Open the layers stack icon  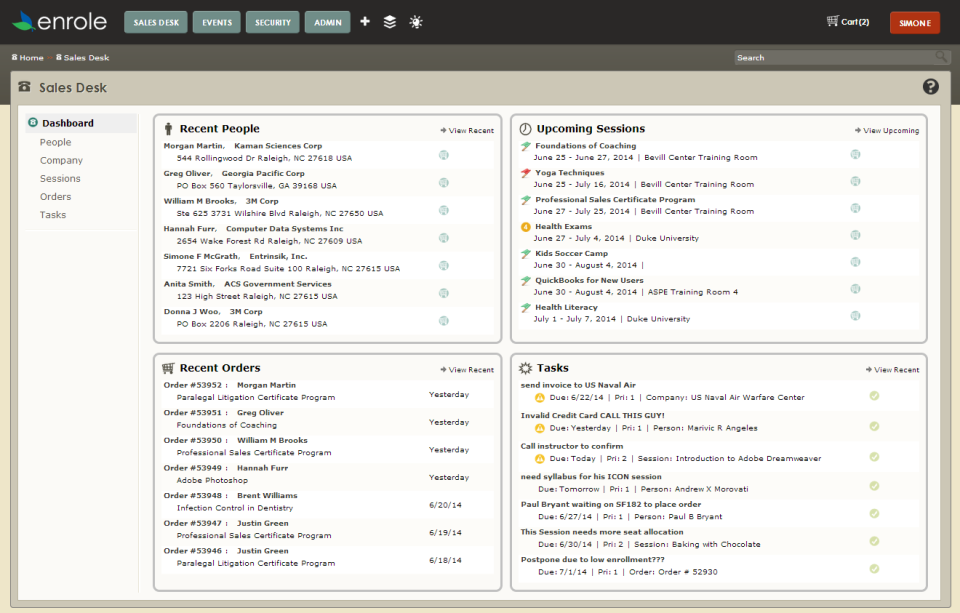pos(389,22)
